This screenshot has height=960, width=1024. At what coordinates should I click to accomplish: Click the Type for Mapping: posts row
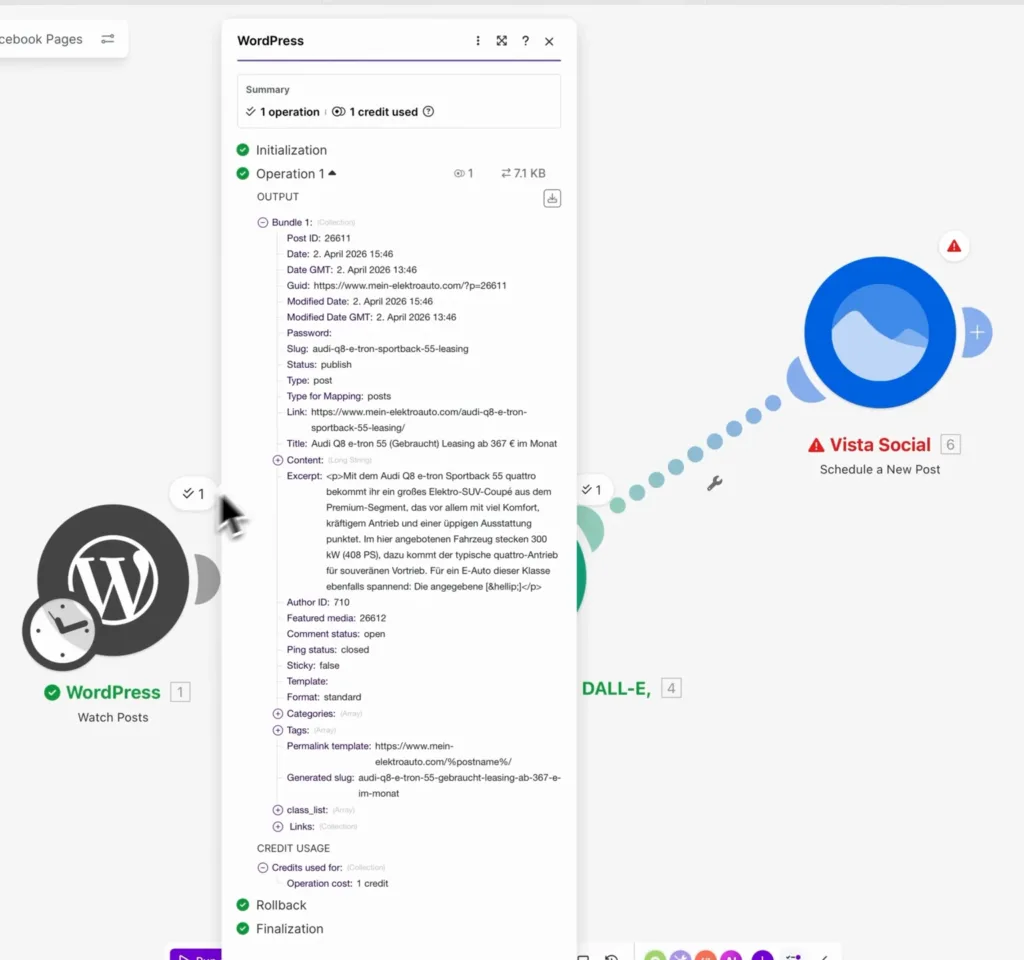point(338,396)
